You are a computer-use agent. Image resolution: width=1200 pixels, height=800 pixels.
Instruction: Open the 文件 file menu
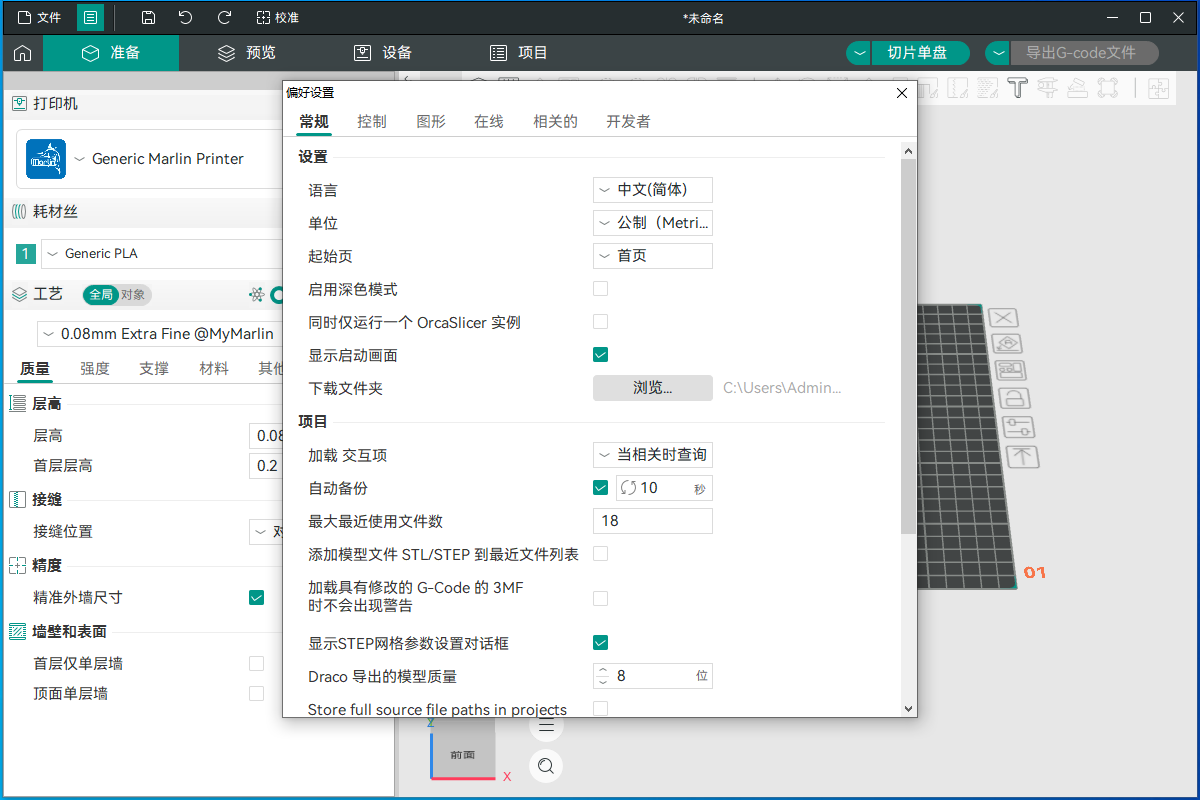point(39,17)
